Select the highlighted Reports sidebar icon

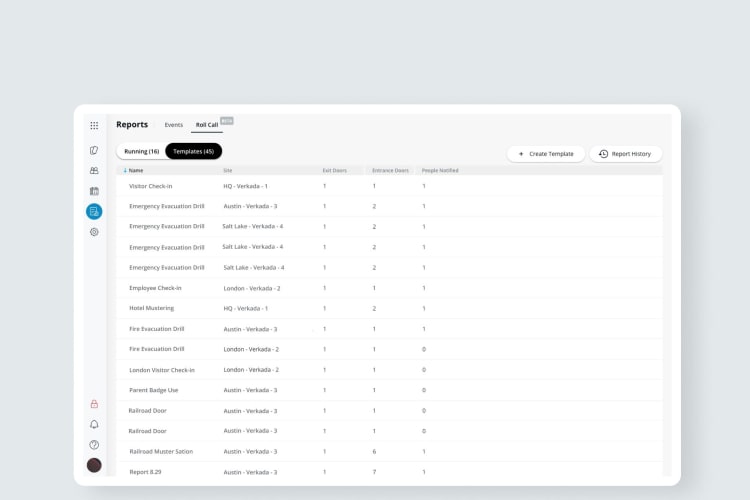(94, 211)
